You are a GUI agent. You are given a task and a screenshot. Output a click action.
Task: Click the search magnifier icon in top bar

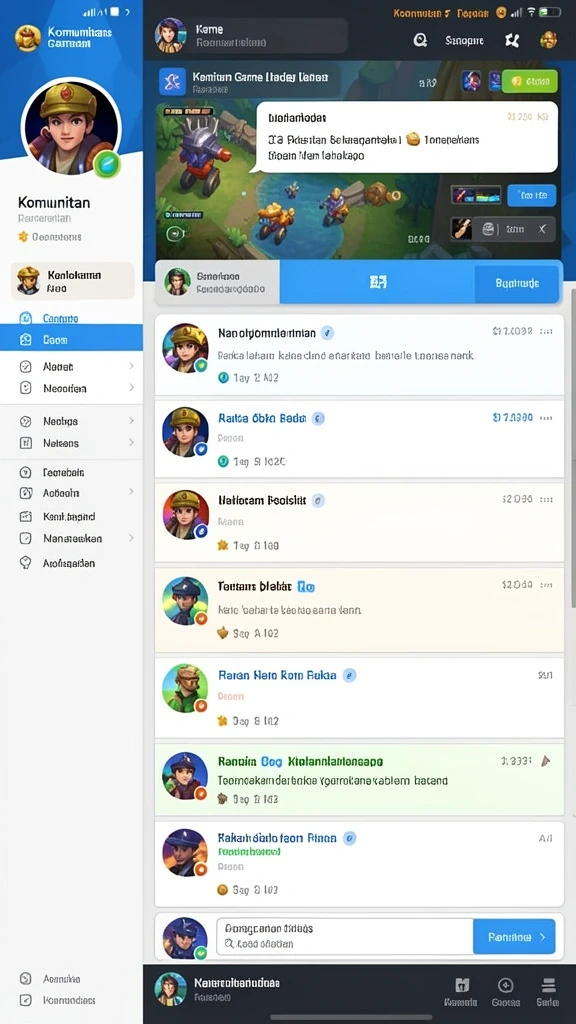[420, 40]
